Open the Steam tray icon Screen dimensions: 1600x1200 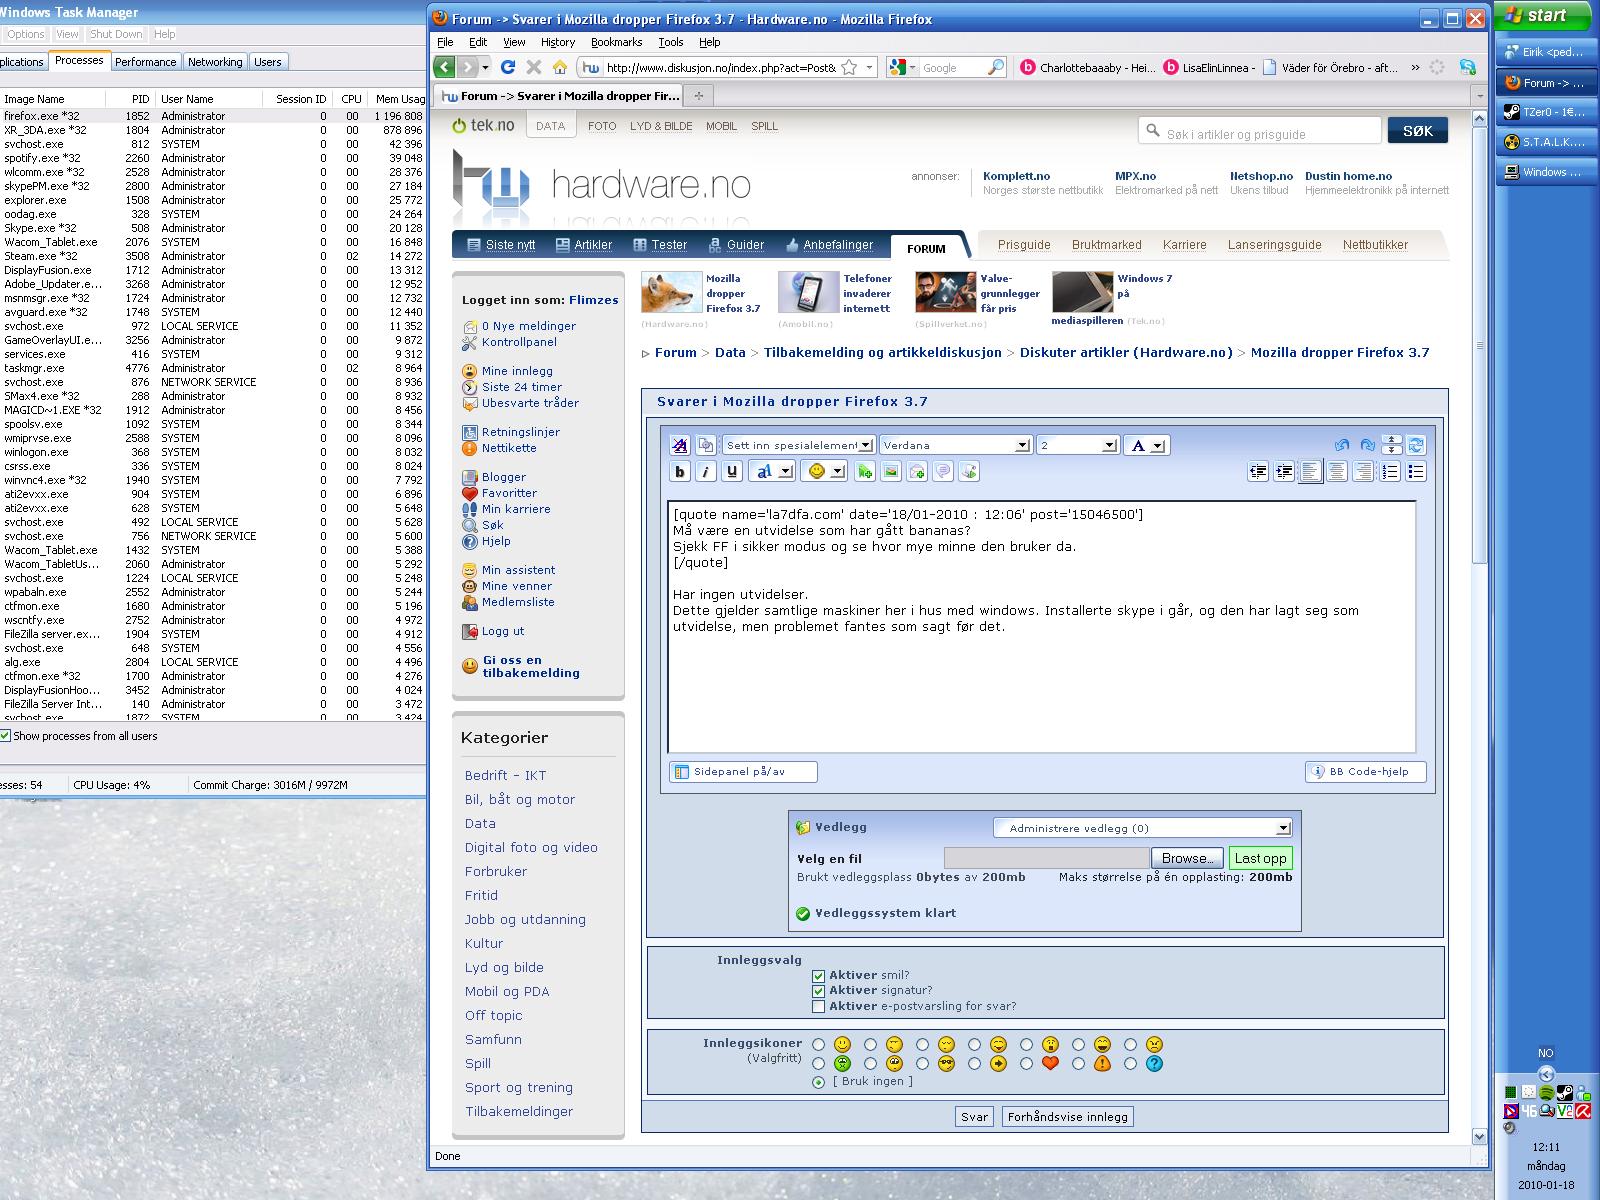[1564, 1093]
